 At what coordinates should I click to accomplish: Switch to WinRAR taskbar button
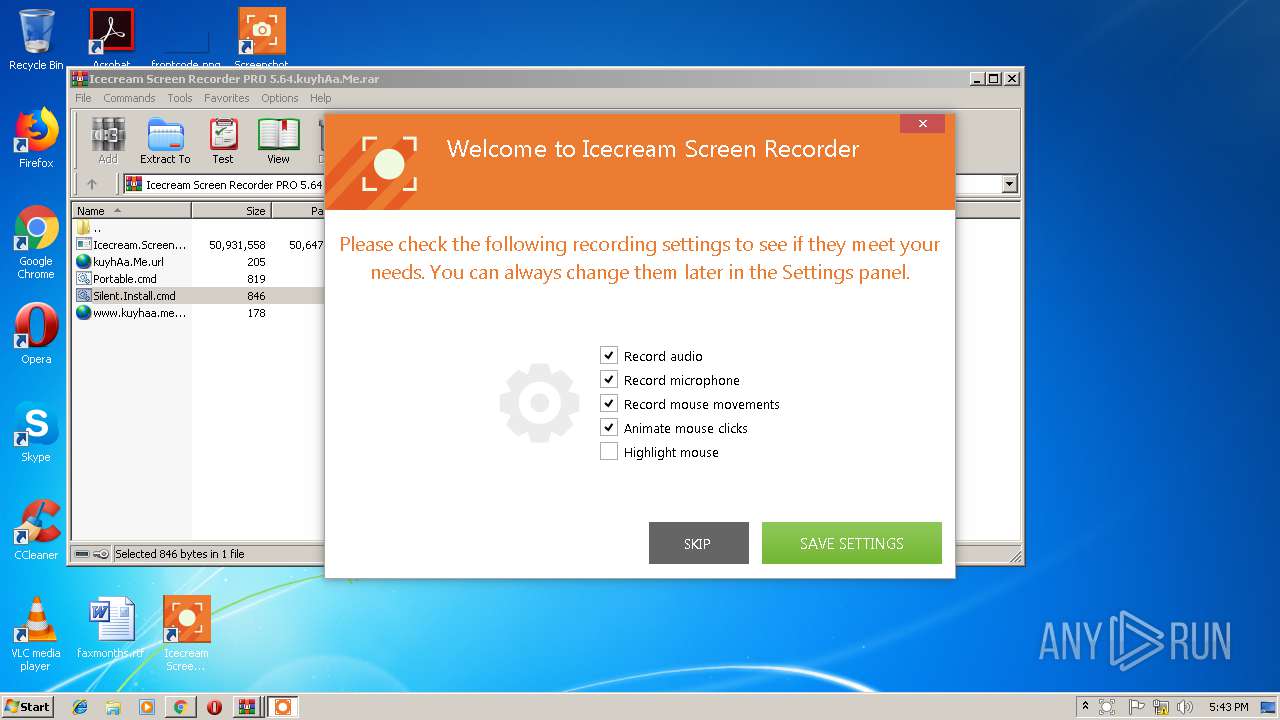coord(247,707)
